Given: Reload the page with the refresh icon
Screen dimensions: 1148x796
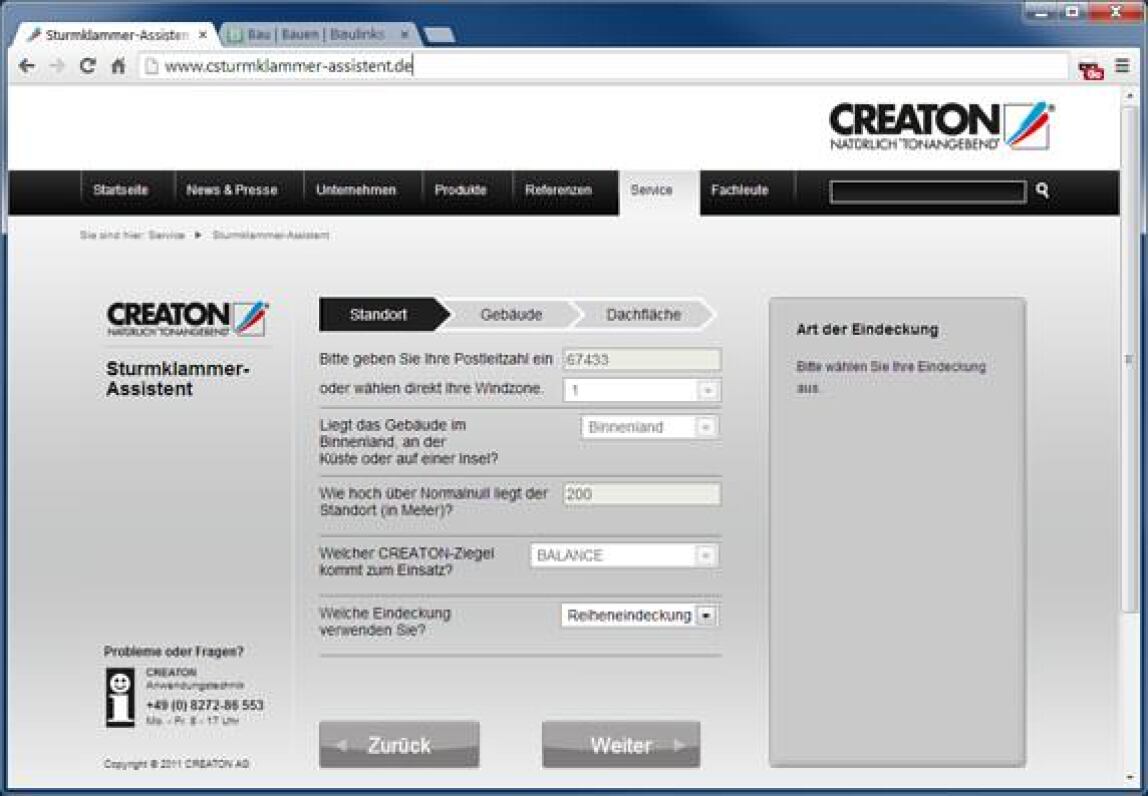Looking at the screenshot, I should tap(88, 66).
